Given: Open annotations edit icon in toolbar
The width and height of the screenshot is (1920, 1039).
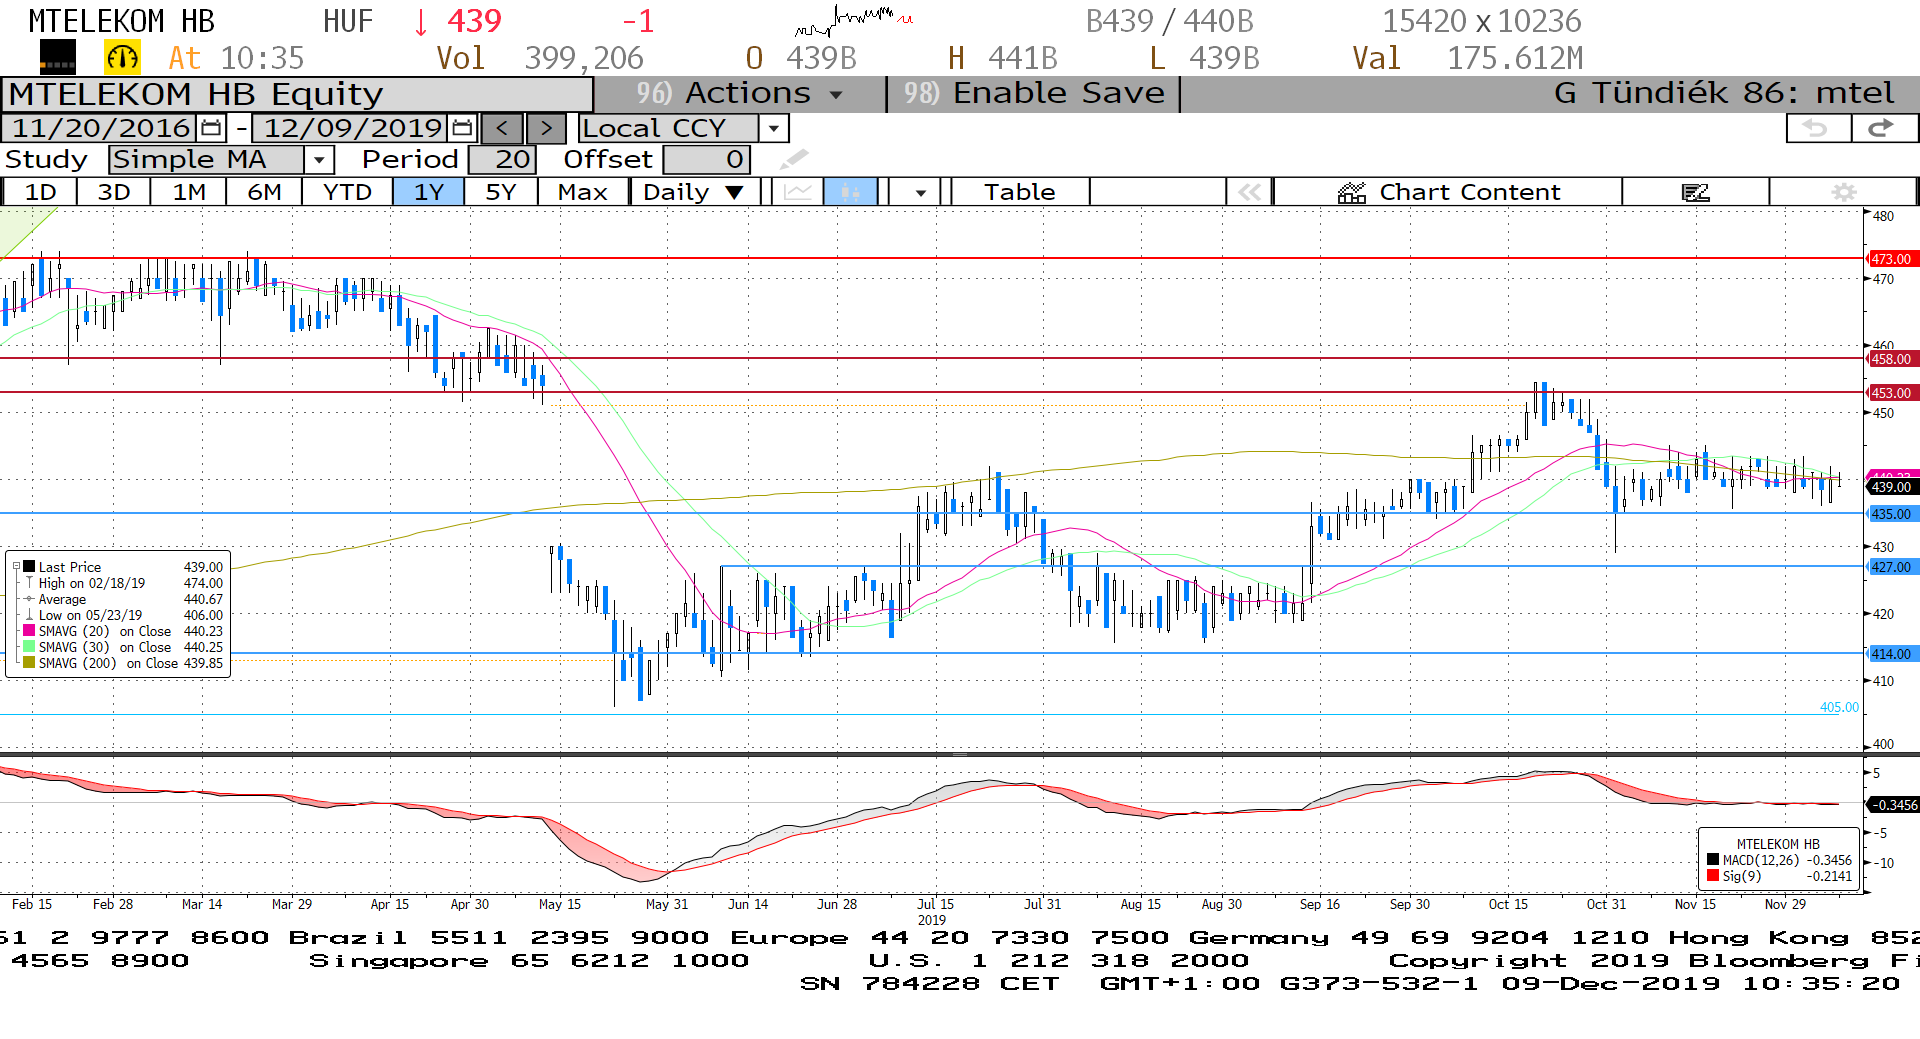Looking at the screenshot, I should [1696, 192].
